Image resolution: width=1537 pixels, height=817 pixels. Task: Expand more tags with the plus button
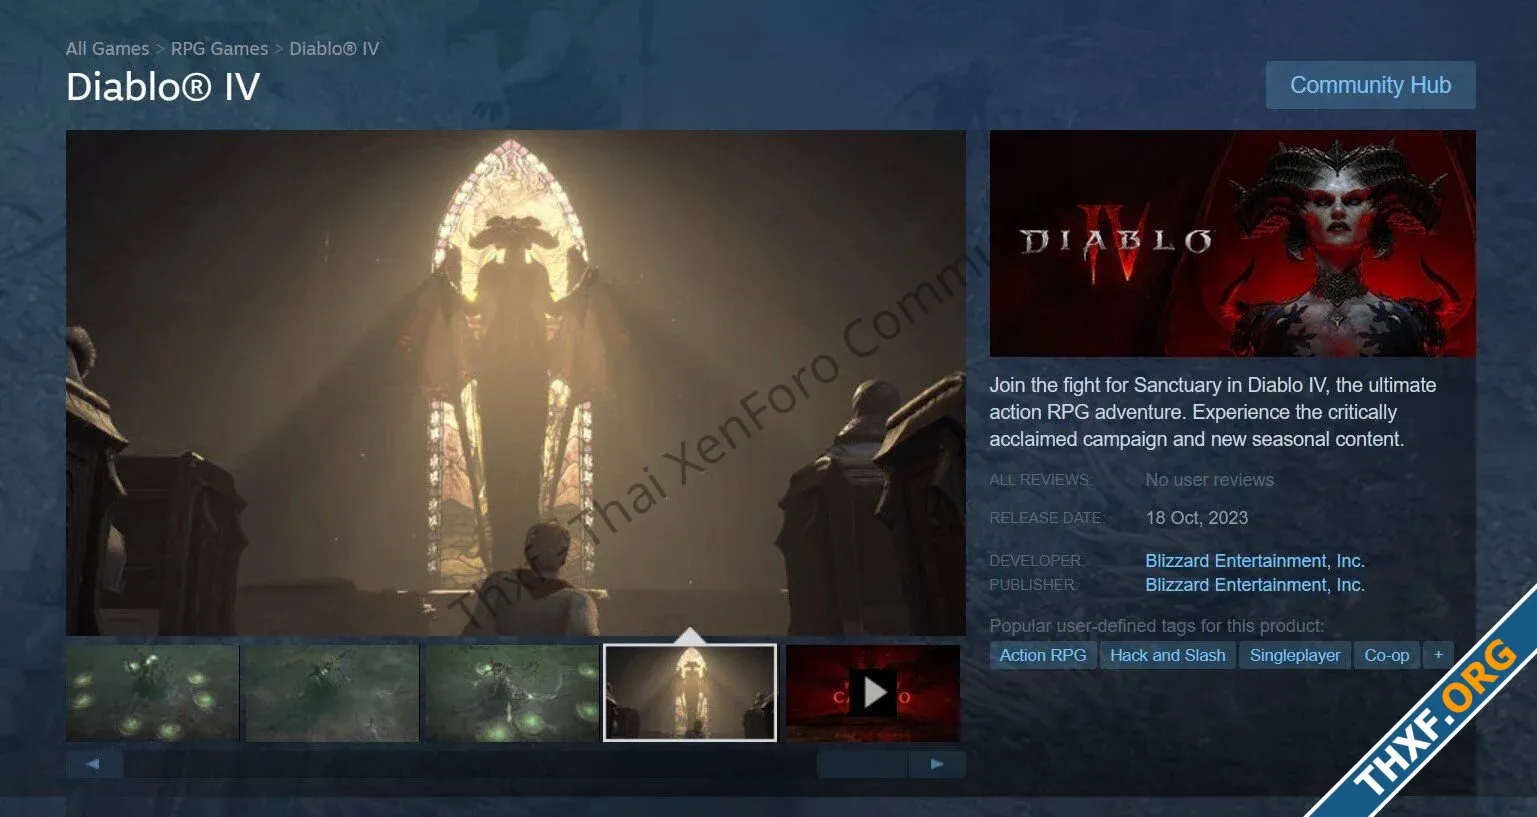coord(1438,655)
